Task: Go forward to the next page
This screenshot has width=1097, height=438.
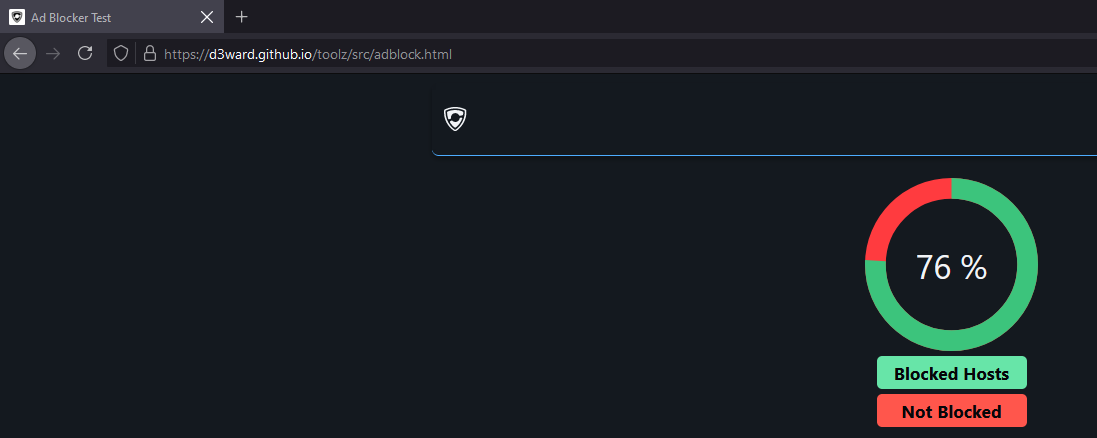Action: 53,54
